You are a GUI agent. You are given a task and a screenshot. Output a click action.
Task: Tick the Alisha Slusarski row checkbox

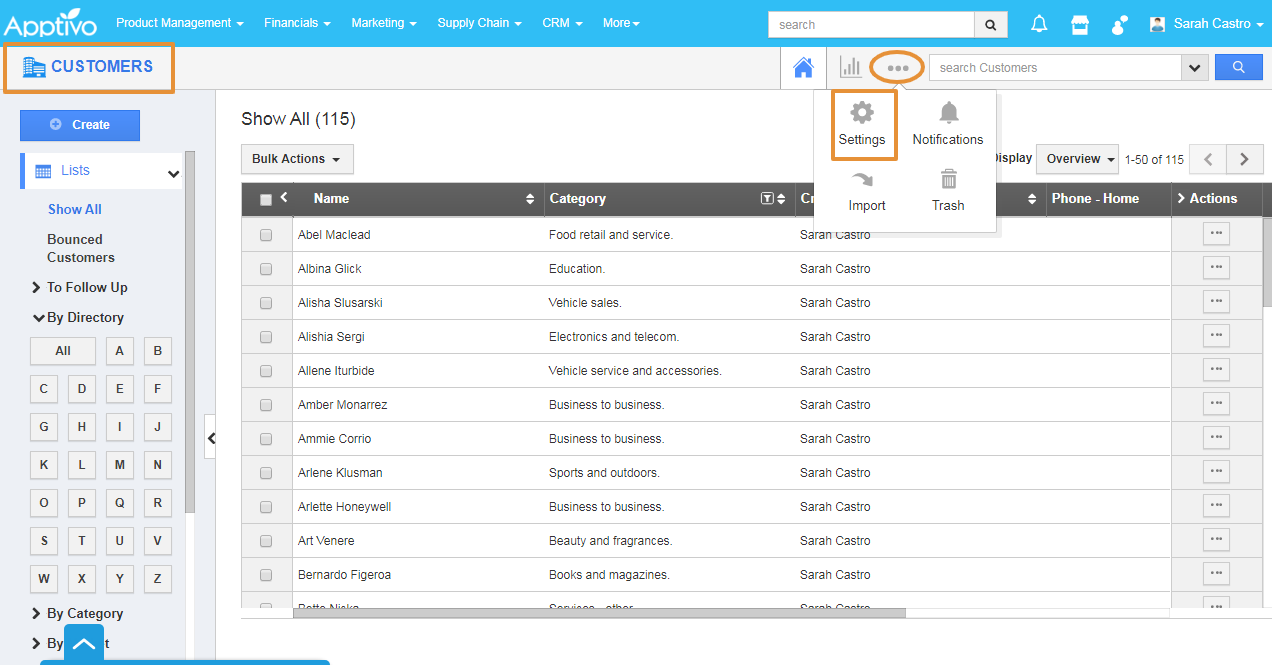click(266, 303)
